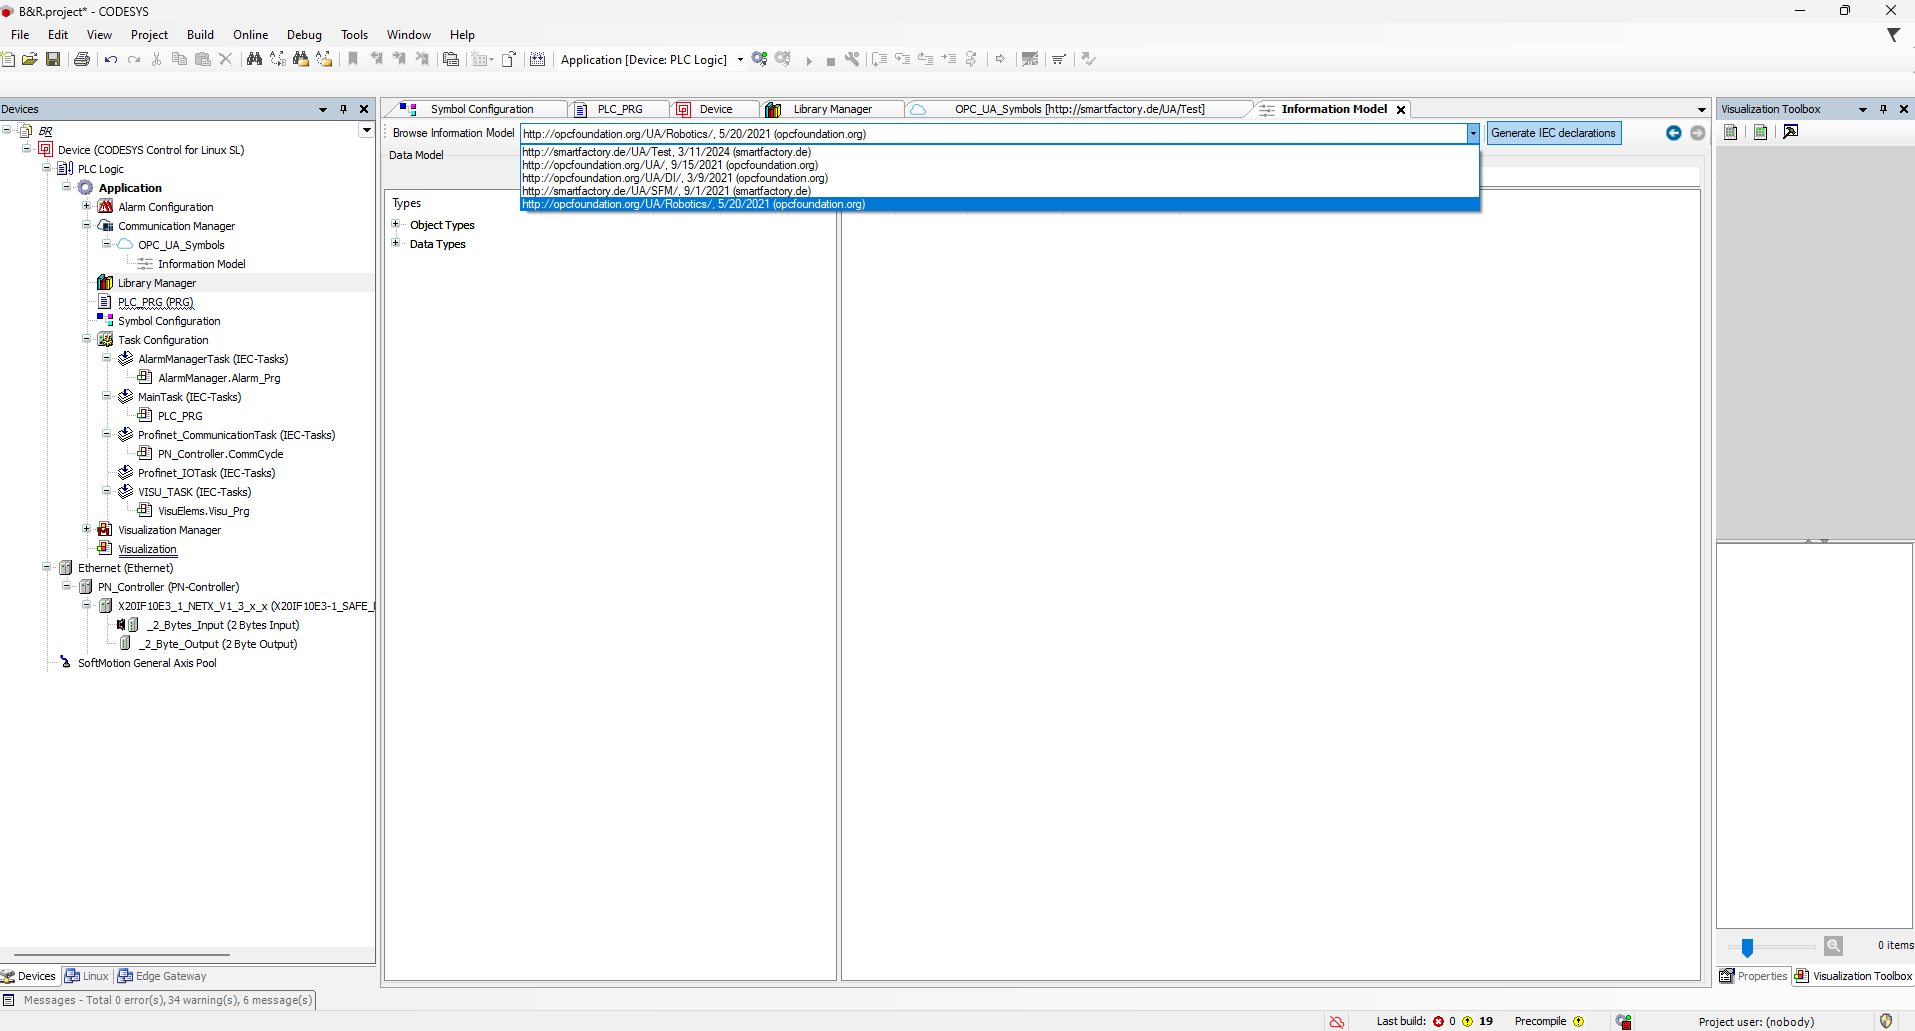This screenshot has height=1031, width=1915.
Task: Open the Debug menu
Action: click(x=304, y=35)
